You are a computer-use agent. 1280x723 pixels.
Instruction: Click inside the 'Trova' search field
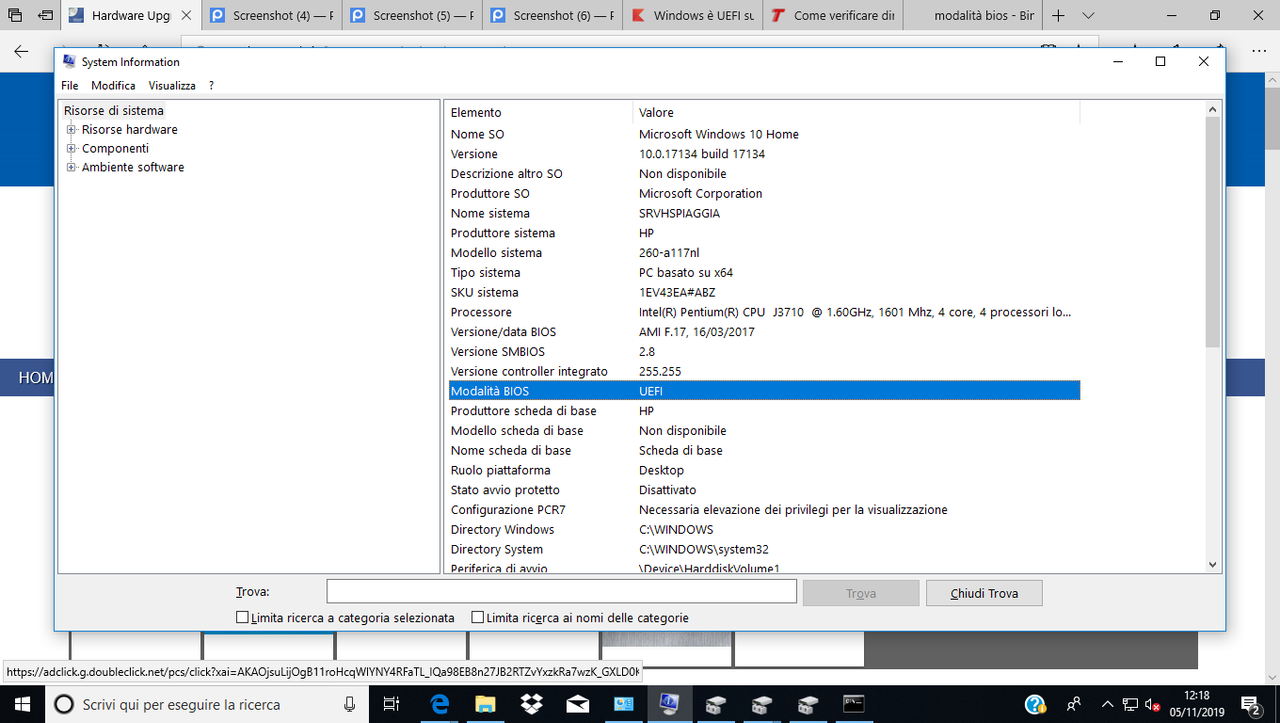(x=560, y=591)
